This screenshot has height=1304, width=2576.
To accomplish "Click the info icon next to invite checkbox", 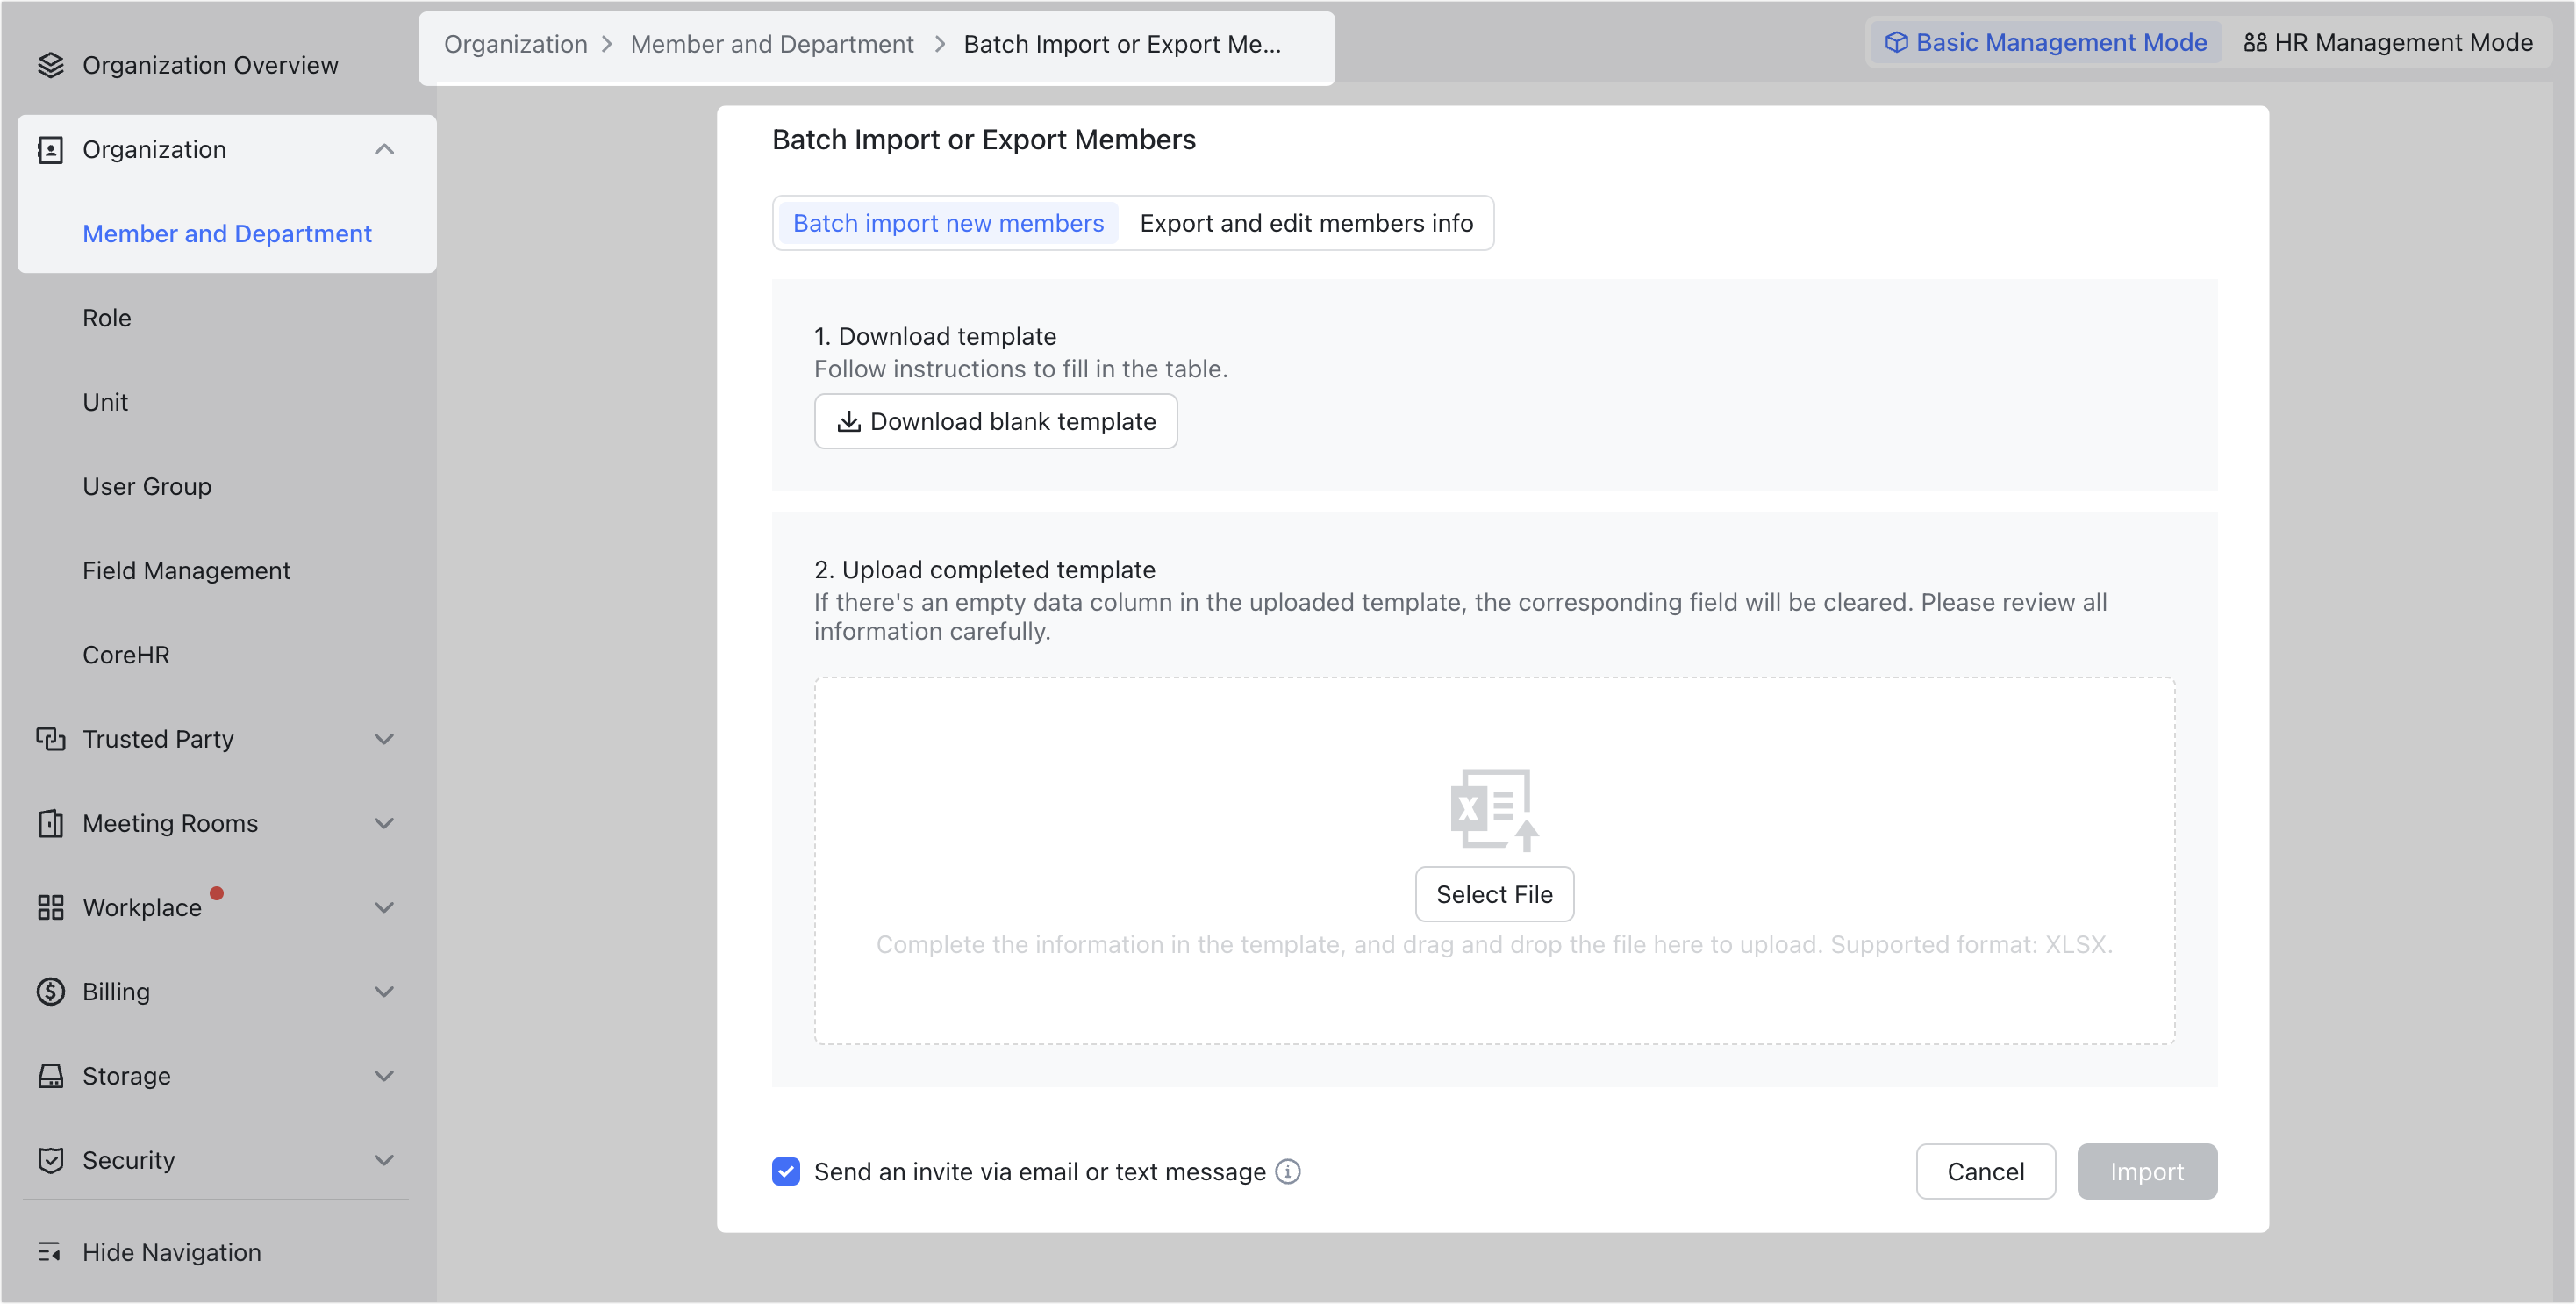I will 1289,1171.
